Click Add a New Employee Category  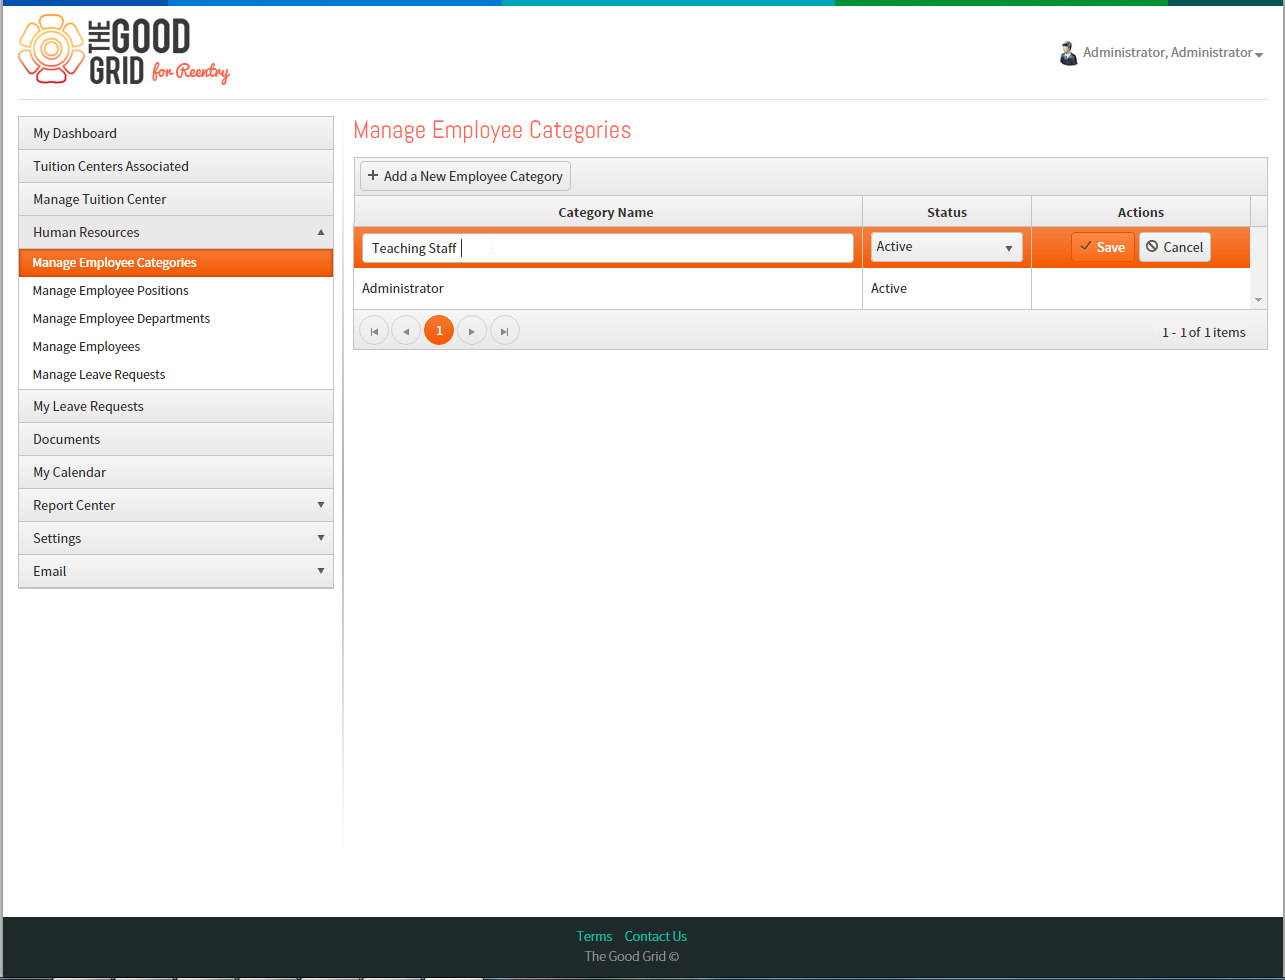465,176
